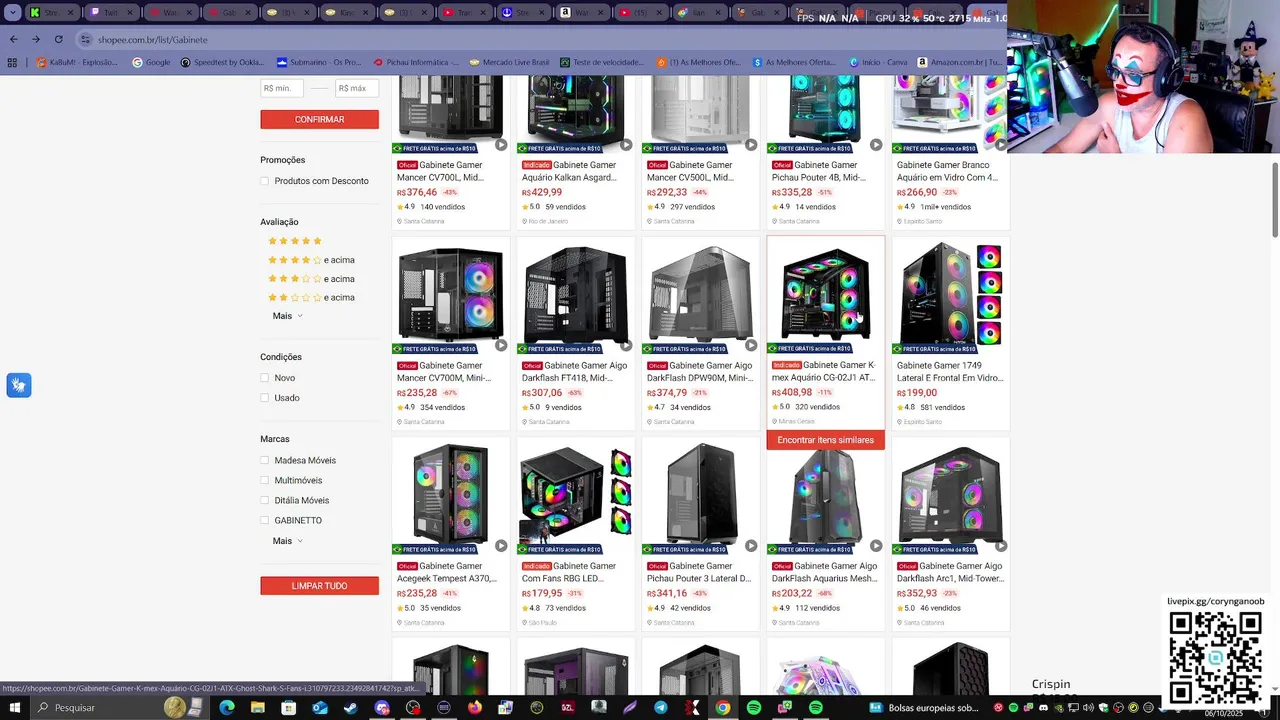Open File Explorer from the taskbar

point(257,707)
